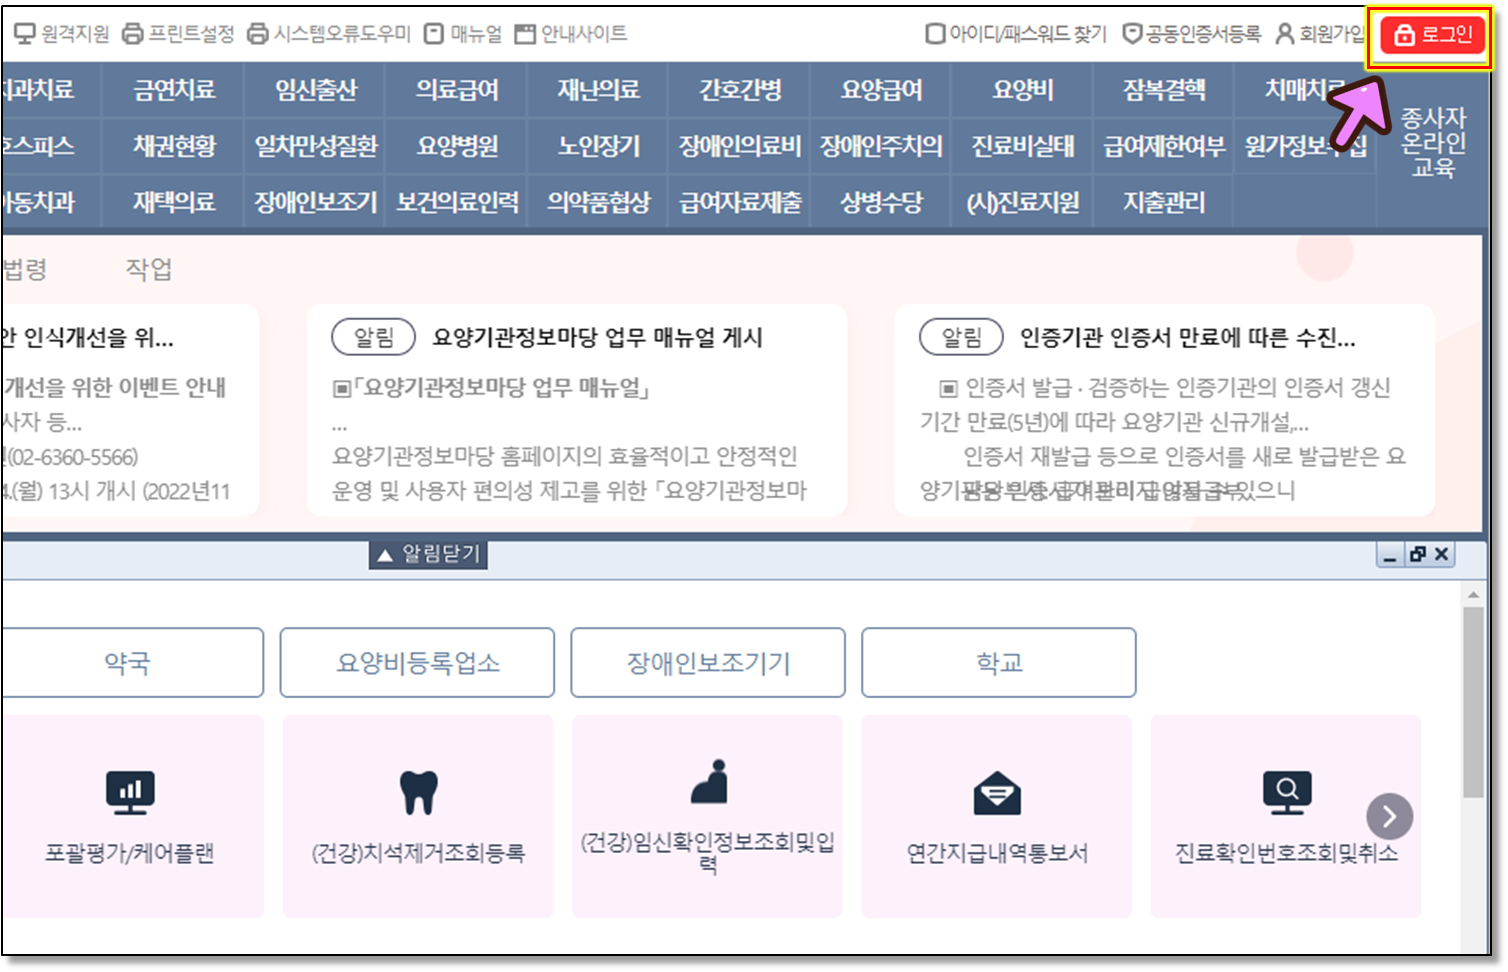Switch to the 작업 tab
This screenshot has height=972, width=1508.
[148, 269]
